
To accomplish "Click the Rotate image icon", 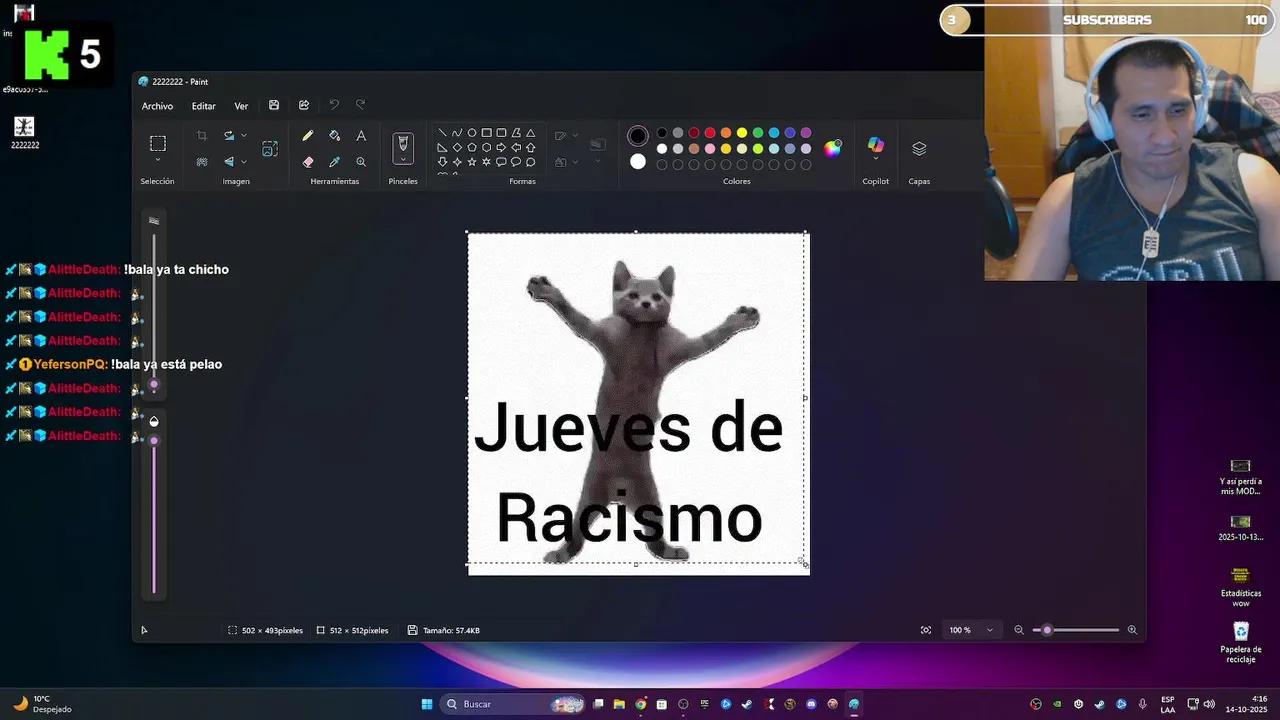I will pyautogui.click(x=229, y=135).
